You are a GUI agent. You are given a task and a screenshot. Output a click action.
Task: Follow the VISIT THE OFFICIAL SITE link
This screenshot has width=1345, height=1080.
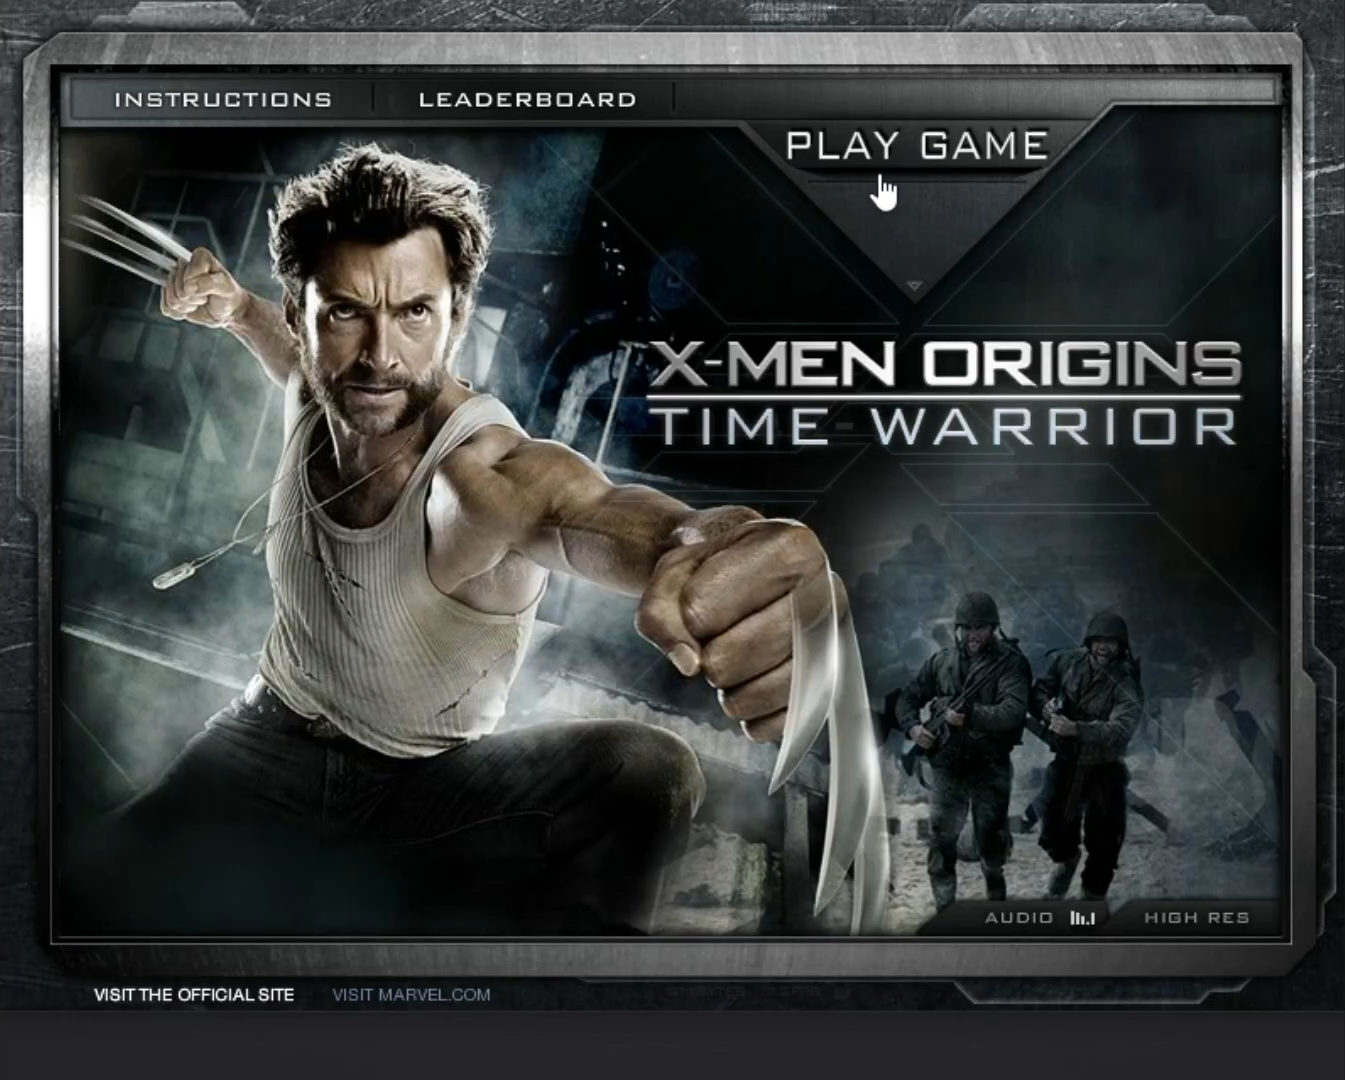[194, 995]
